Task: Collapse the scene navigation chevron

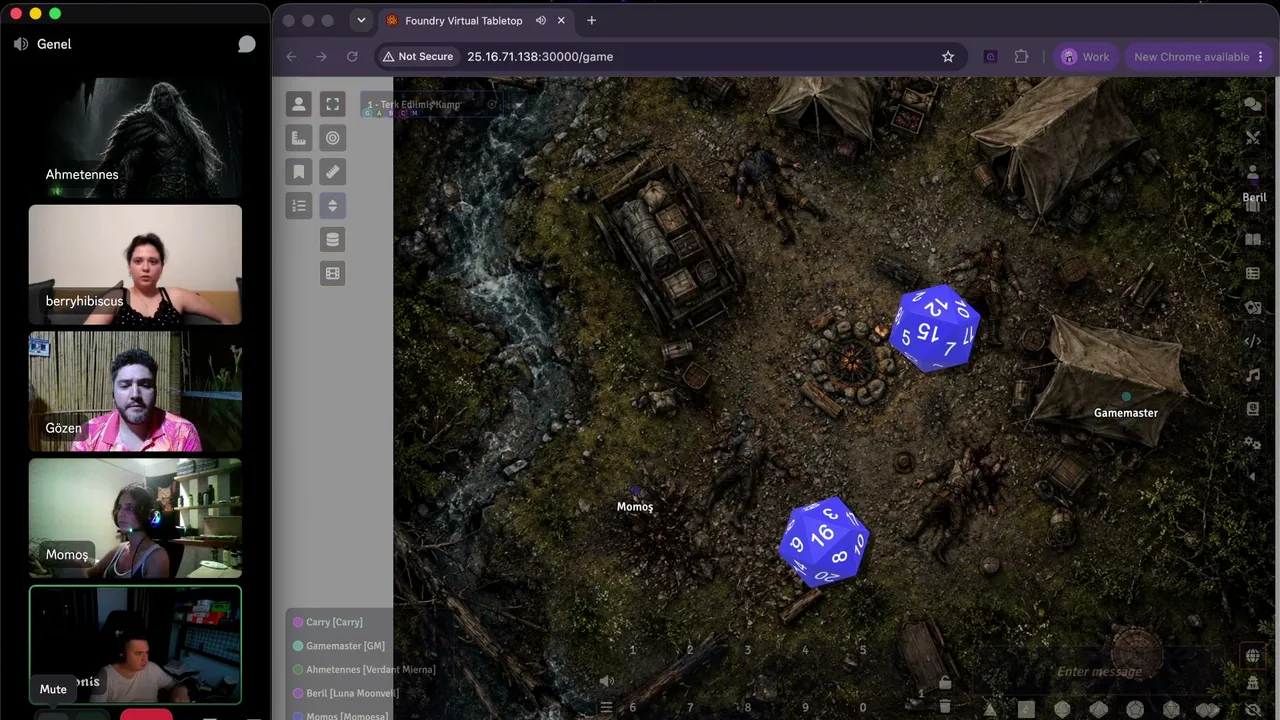Action: pos(517,105)
